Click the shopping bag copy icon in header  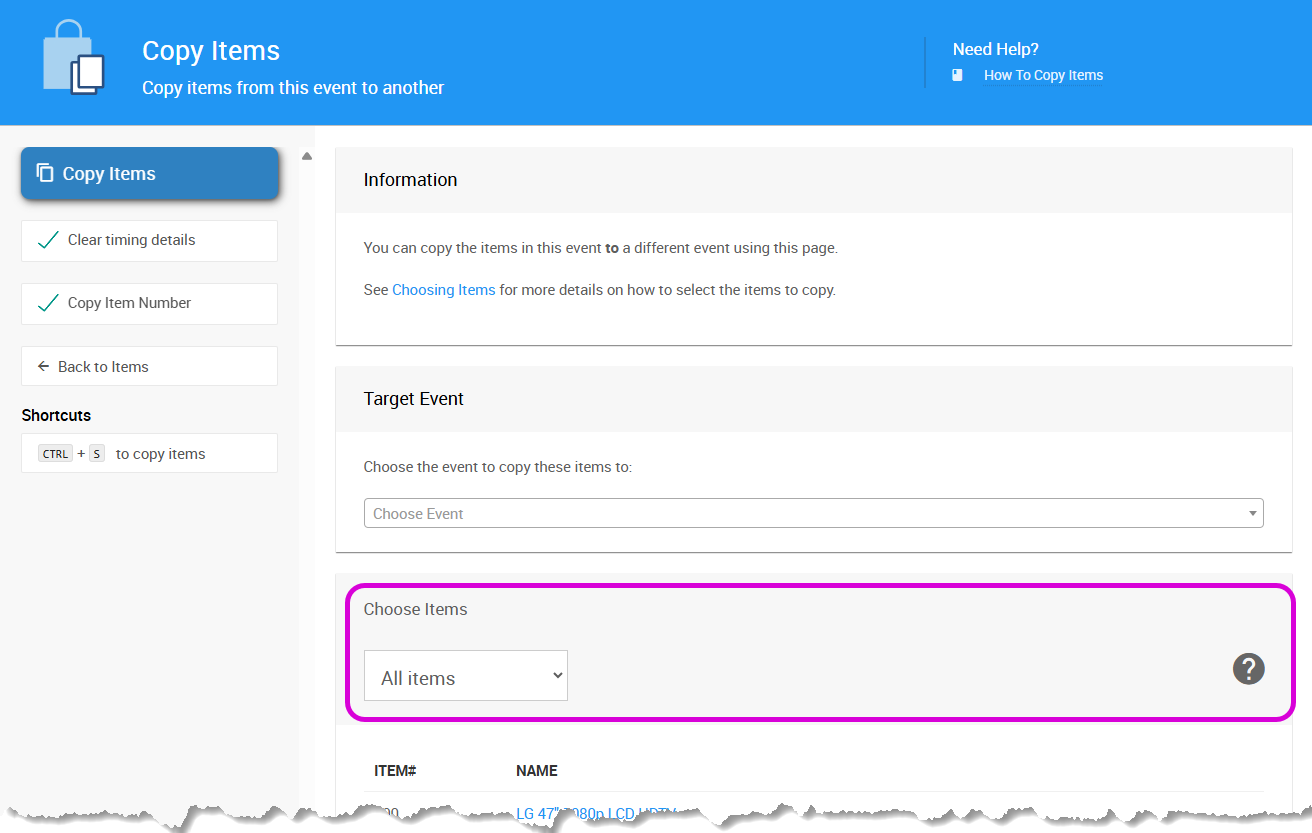(74, 61)
